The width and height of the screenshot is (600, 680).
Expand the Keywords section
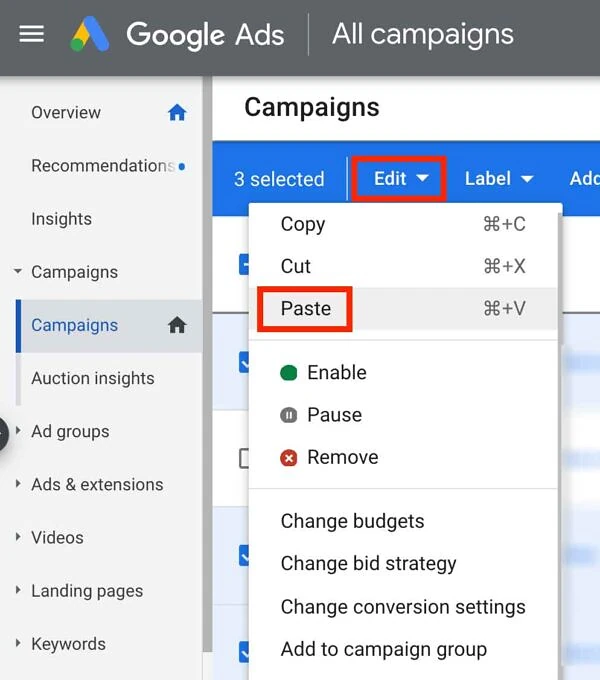(18, 643)
